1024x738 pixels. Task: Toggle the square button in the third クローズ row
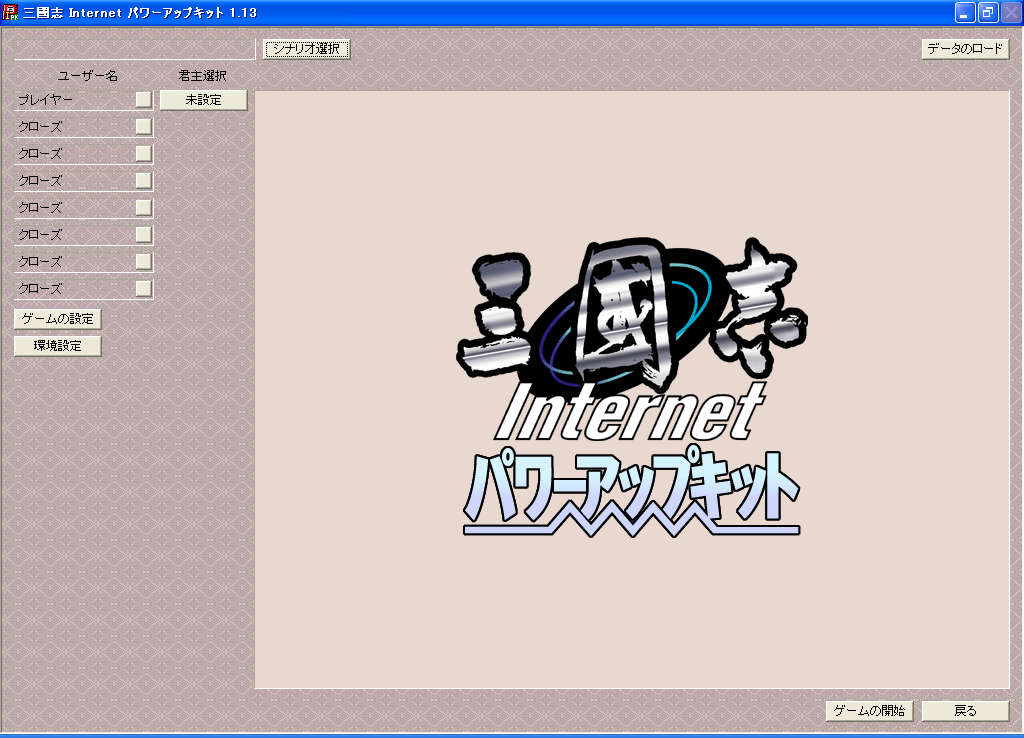(x=144, y=181)
